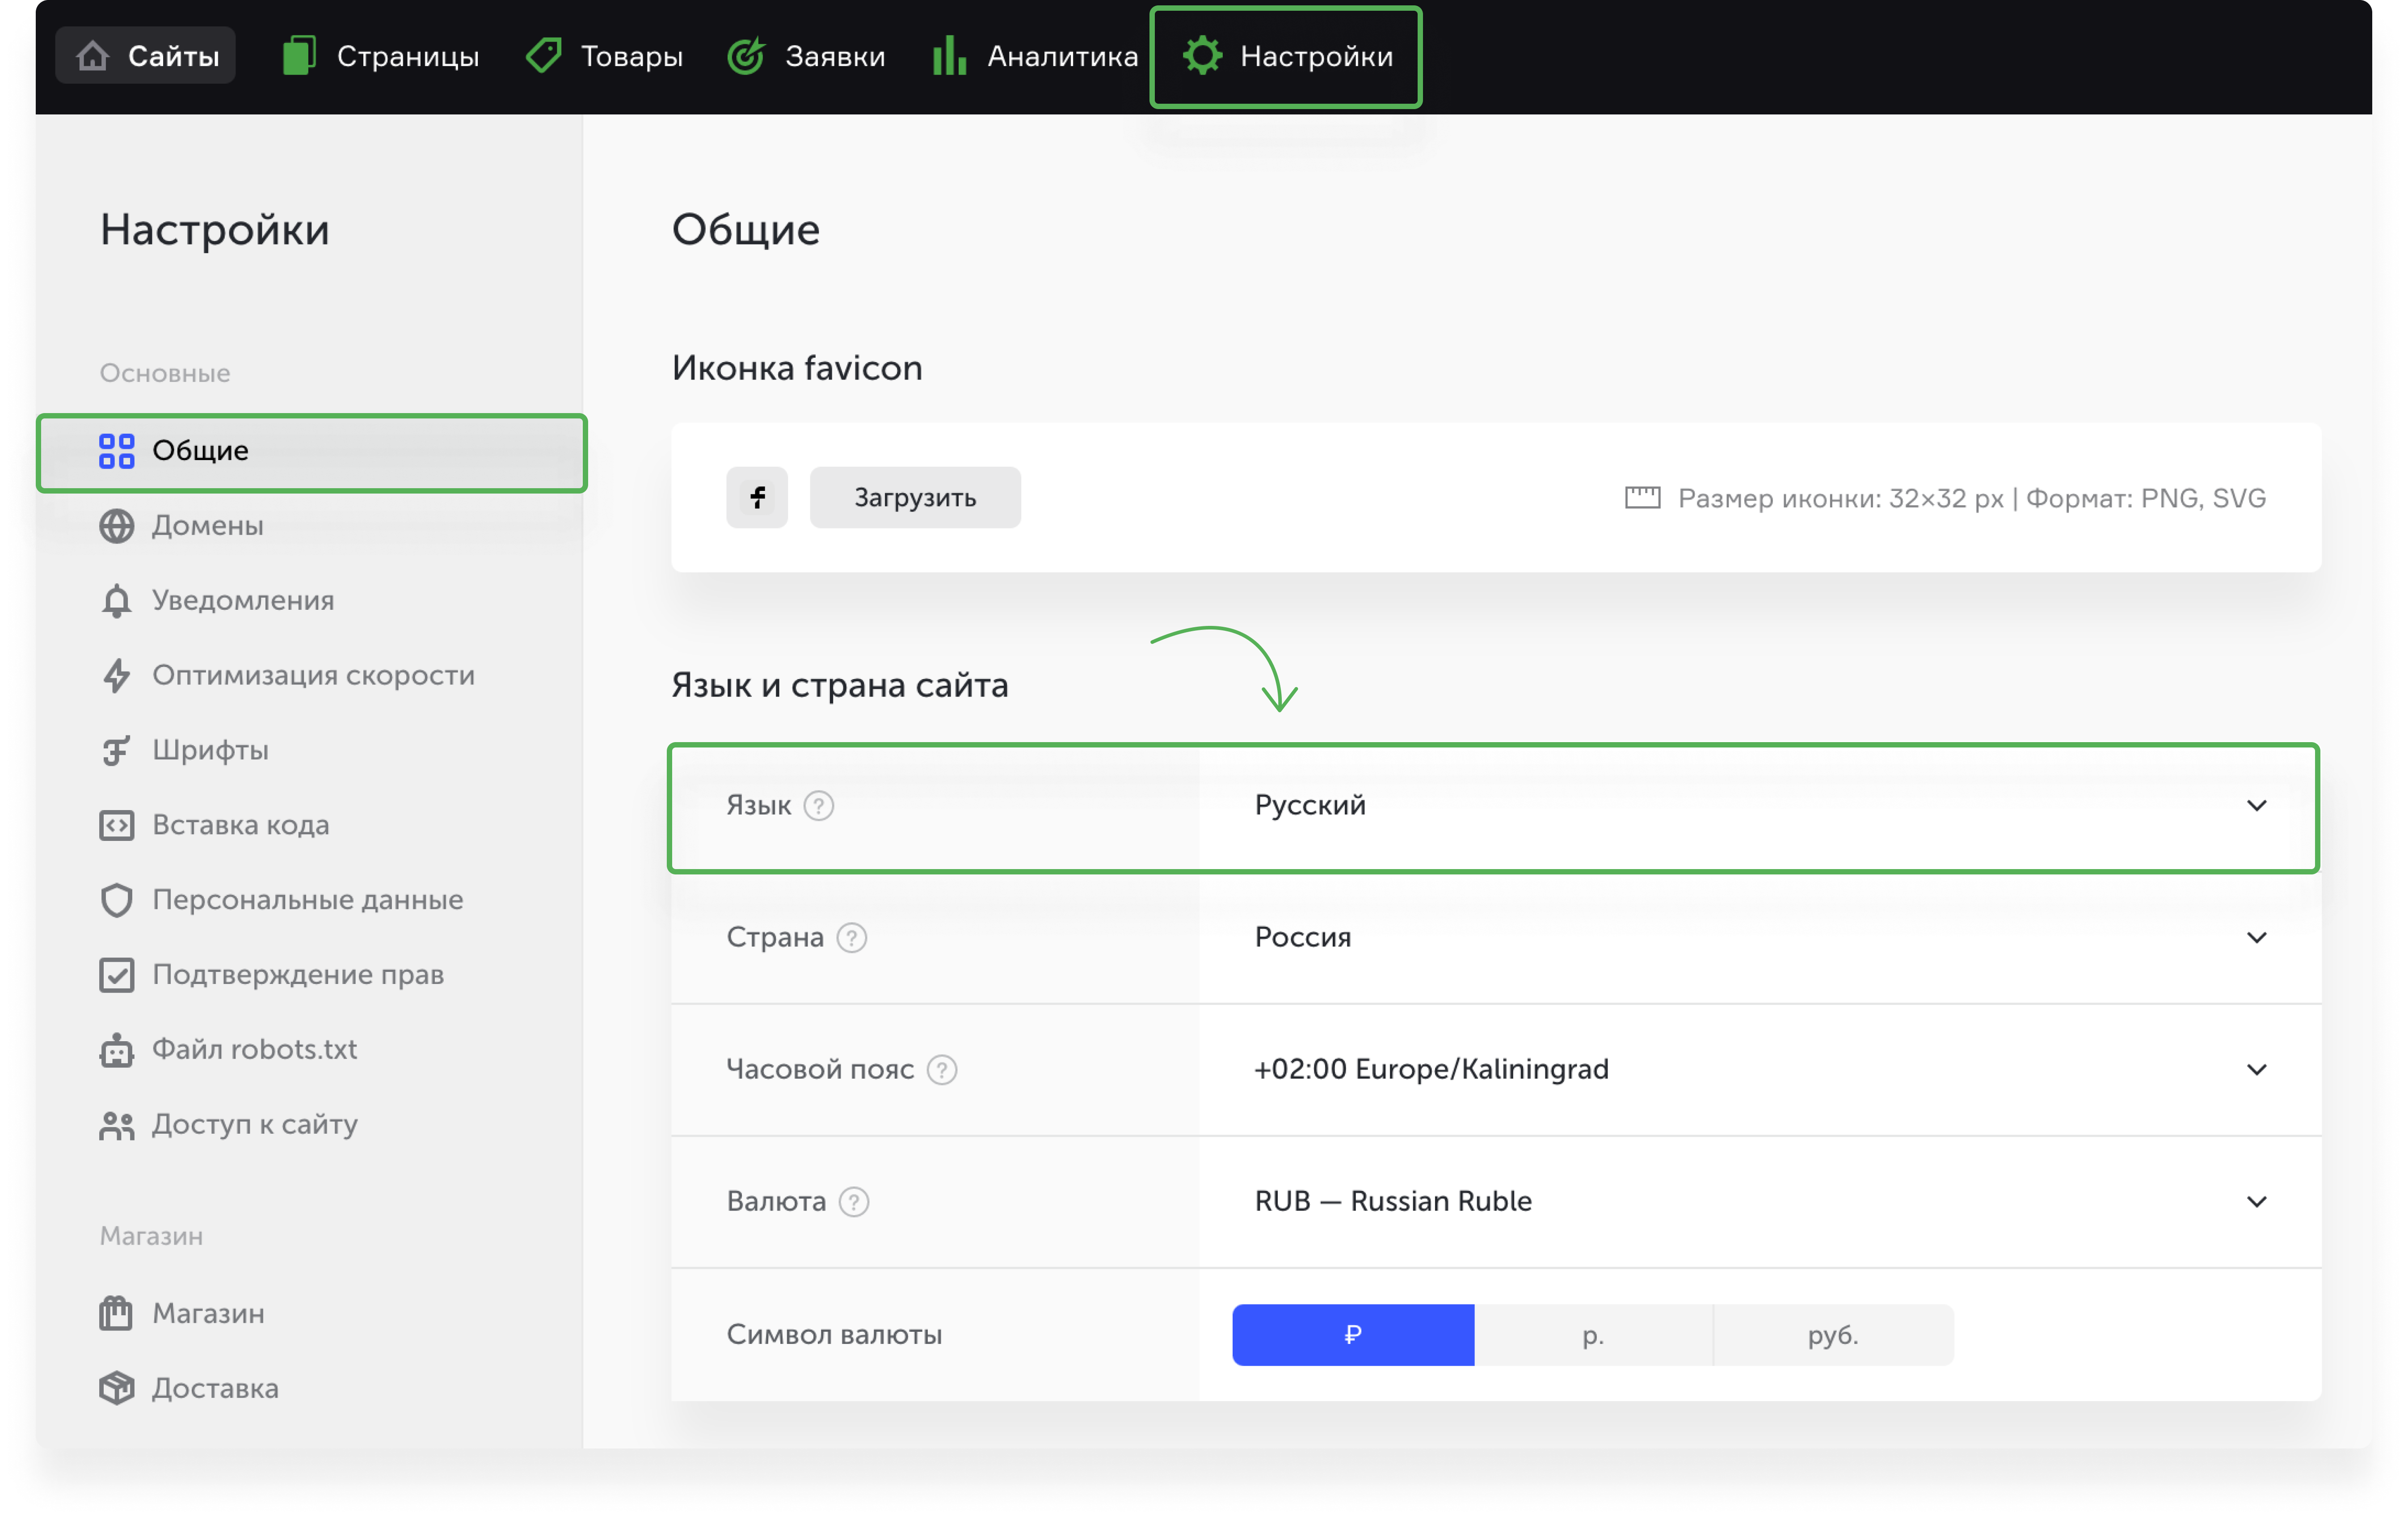Click the help icon next to Часовой пояс
This screenshot has height=1520, width=2408.
pos(941,1069)
